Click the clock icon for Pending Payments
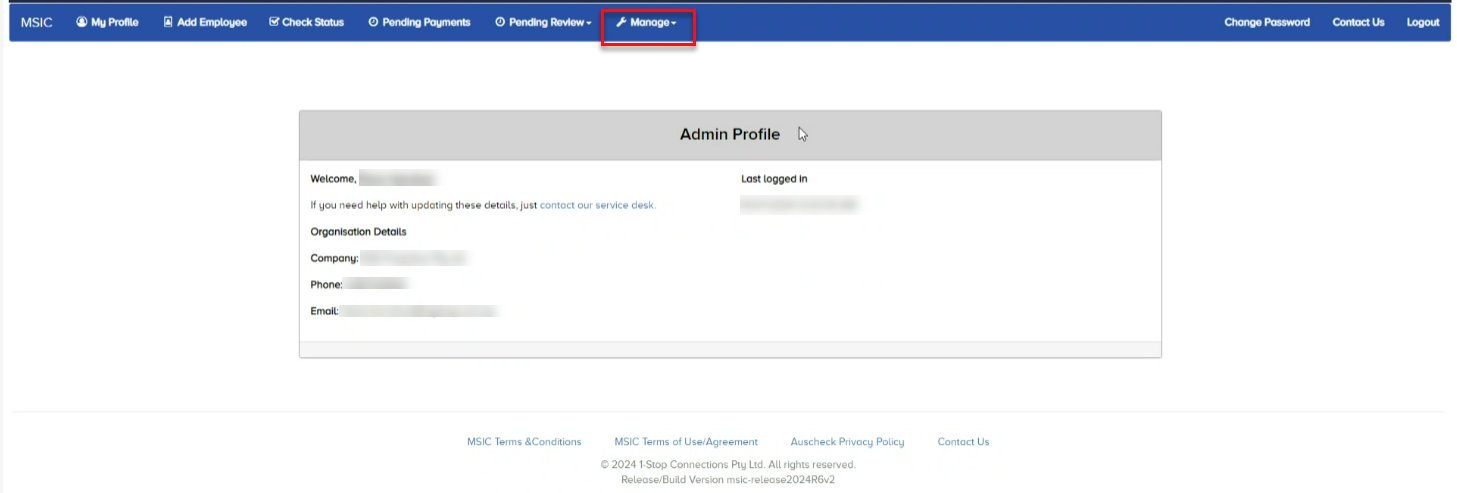Screen dimensions: 1457x493 point(373,22)
